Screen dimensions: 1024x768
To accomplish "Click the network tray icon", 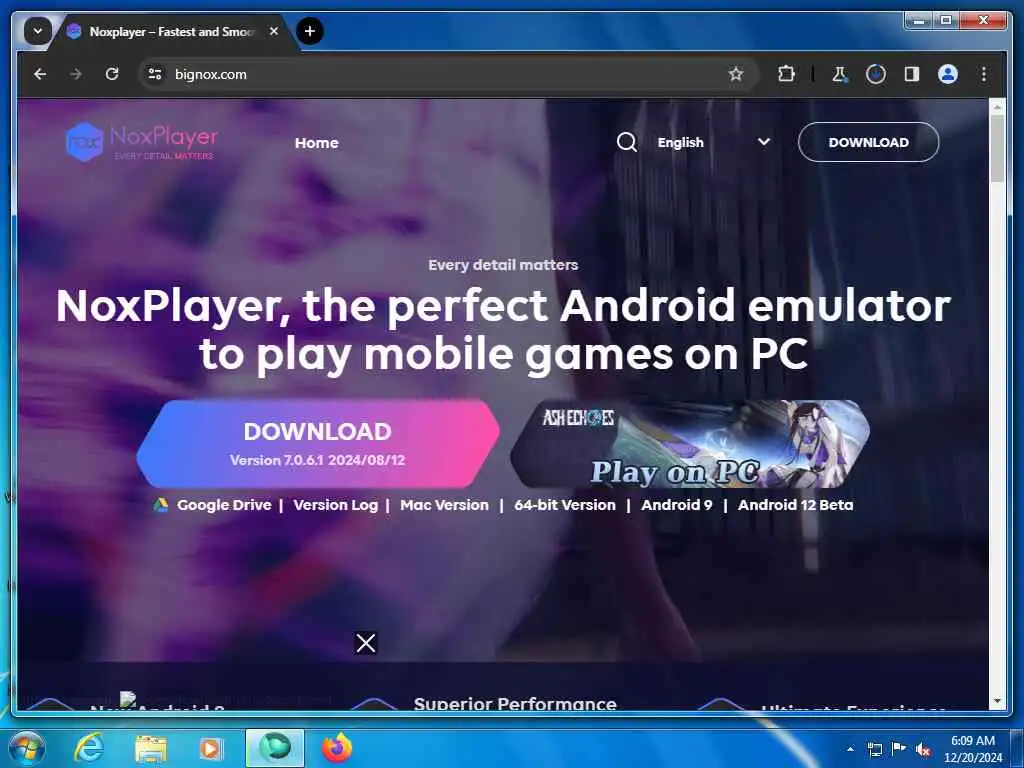I will point(874,749).
